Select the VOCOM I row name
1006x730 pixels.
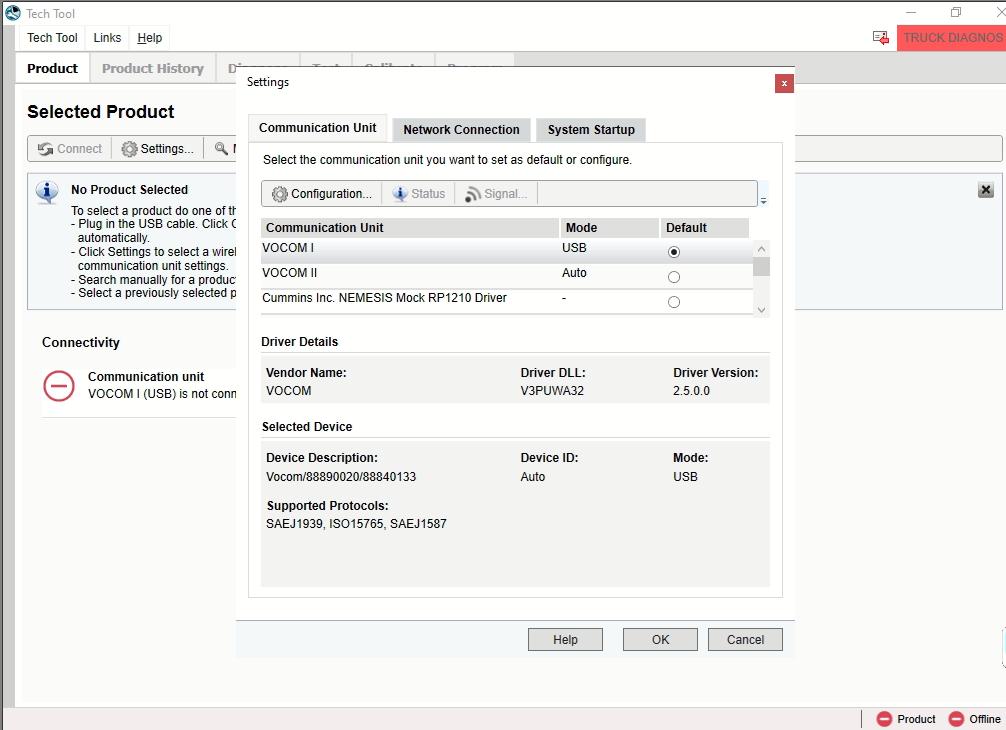point(288,248)
